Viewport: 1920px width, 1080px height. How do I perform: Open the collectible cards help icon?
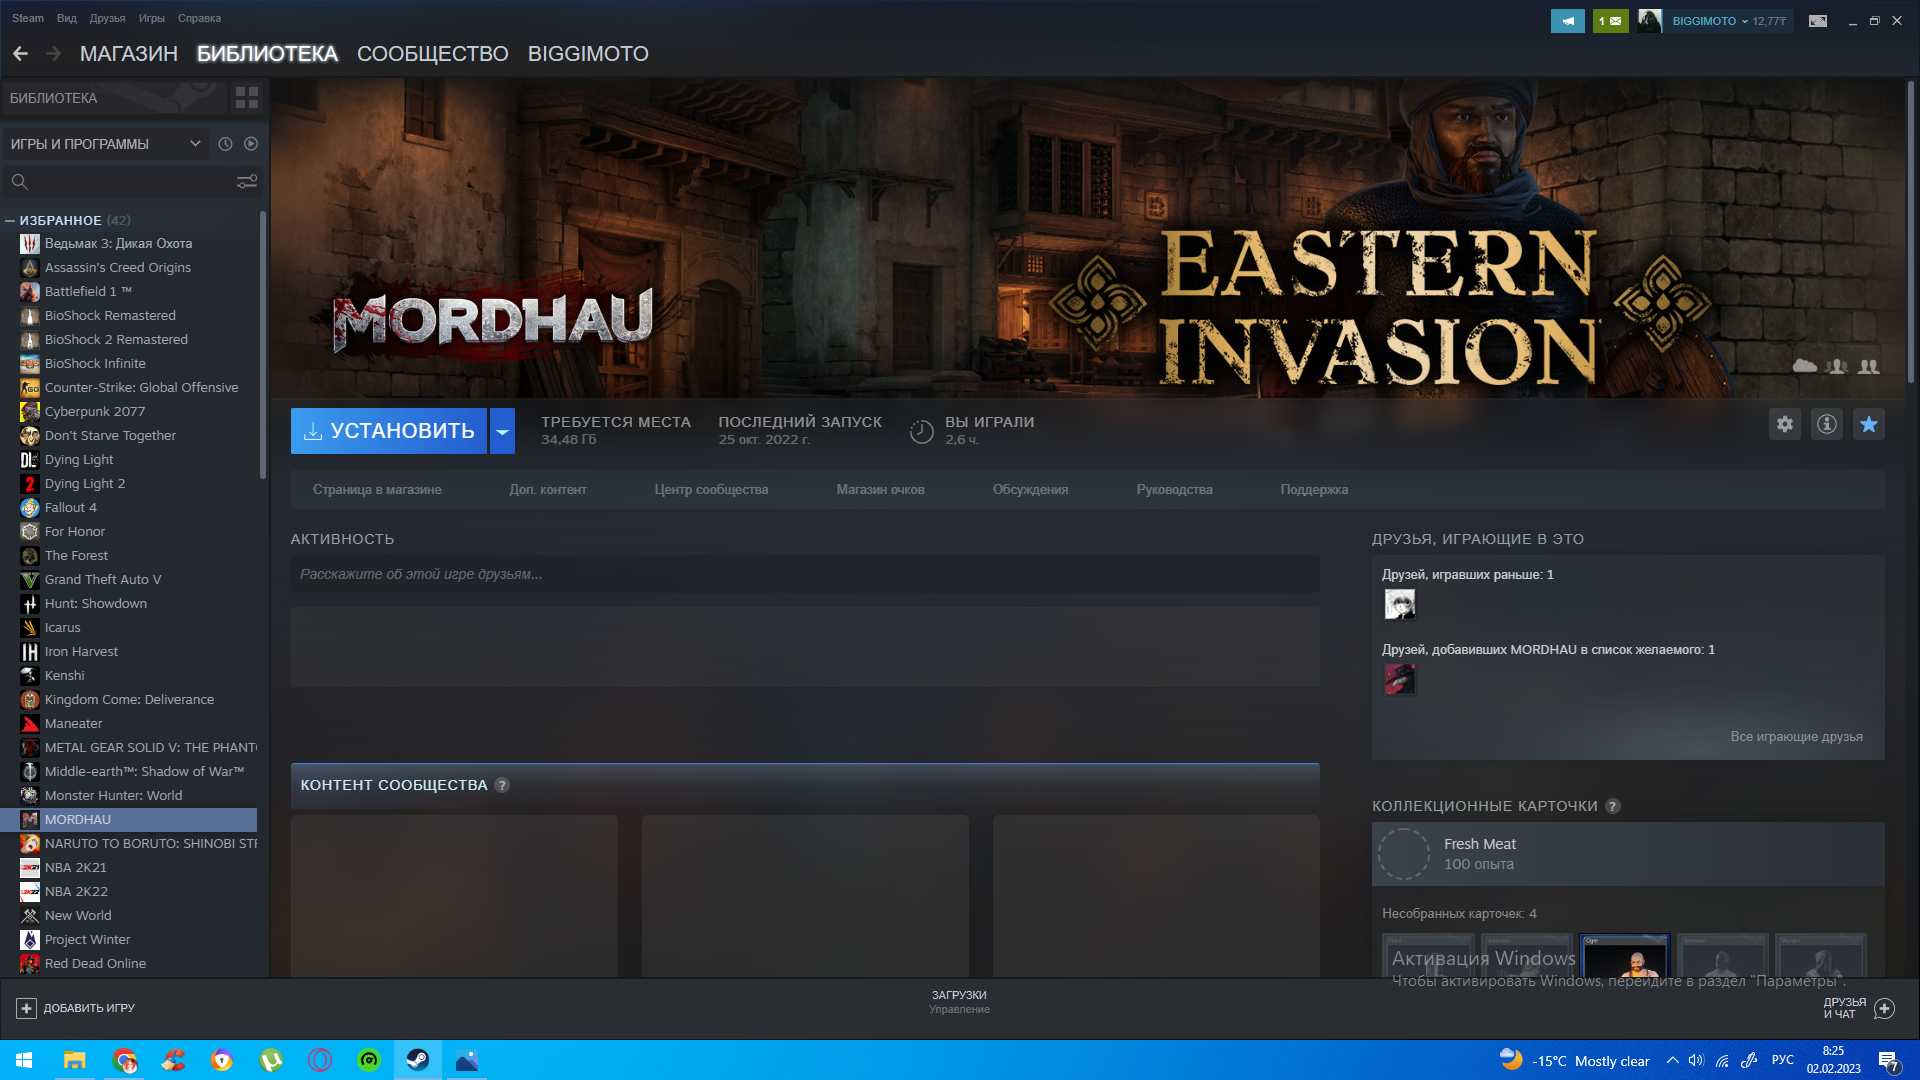1613,806
